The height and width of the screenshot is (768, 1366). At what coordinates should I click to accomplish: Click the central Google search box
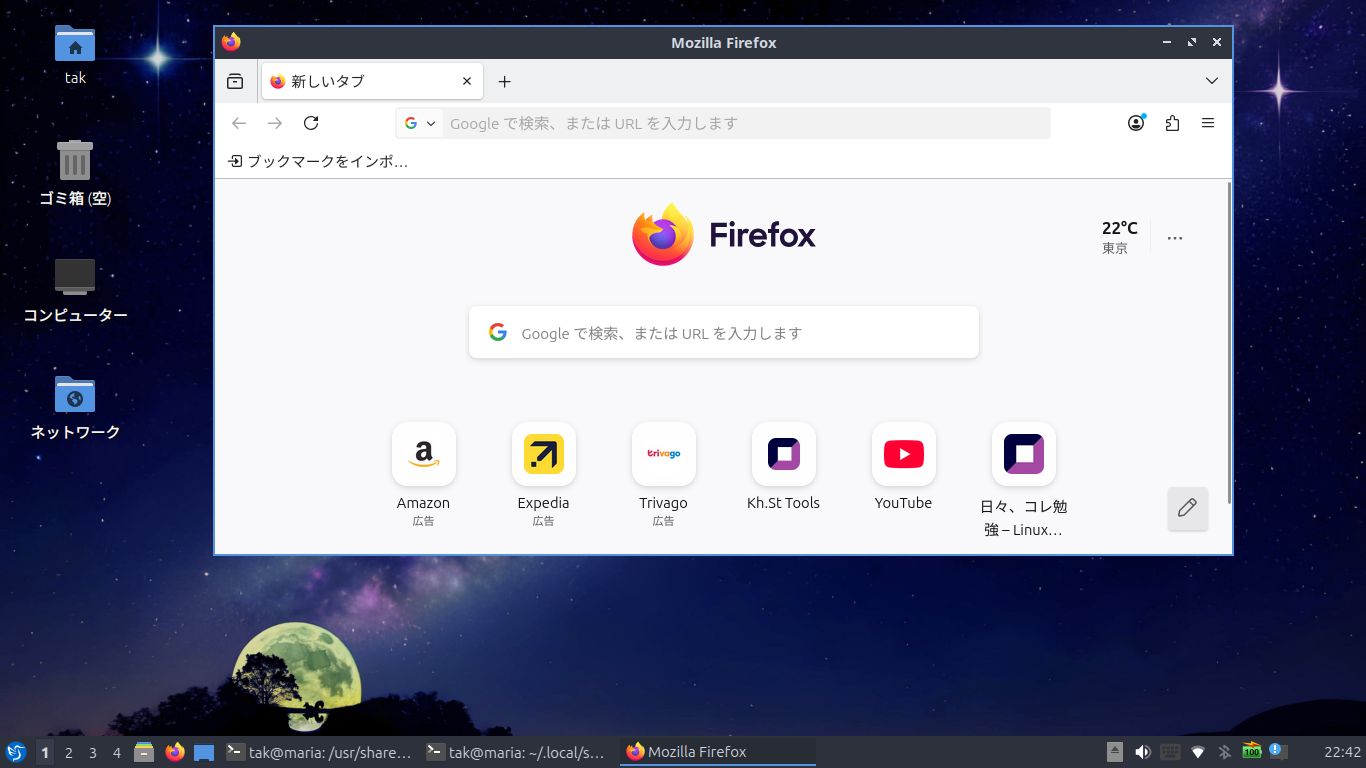point(723,333)
